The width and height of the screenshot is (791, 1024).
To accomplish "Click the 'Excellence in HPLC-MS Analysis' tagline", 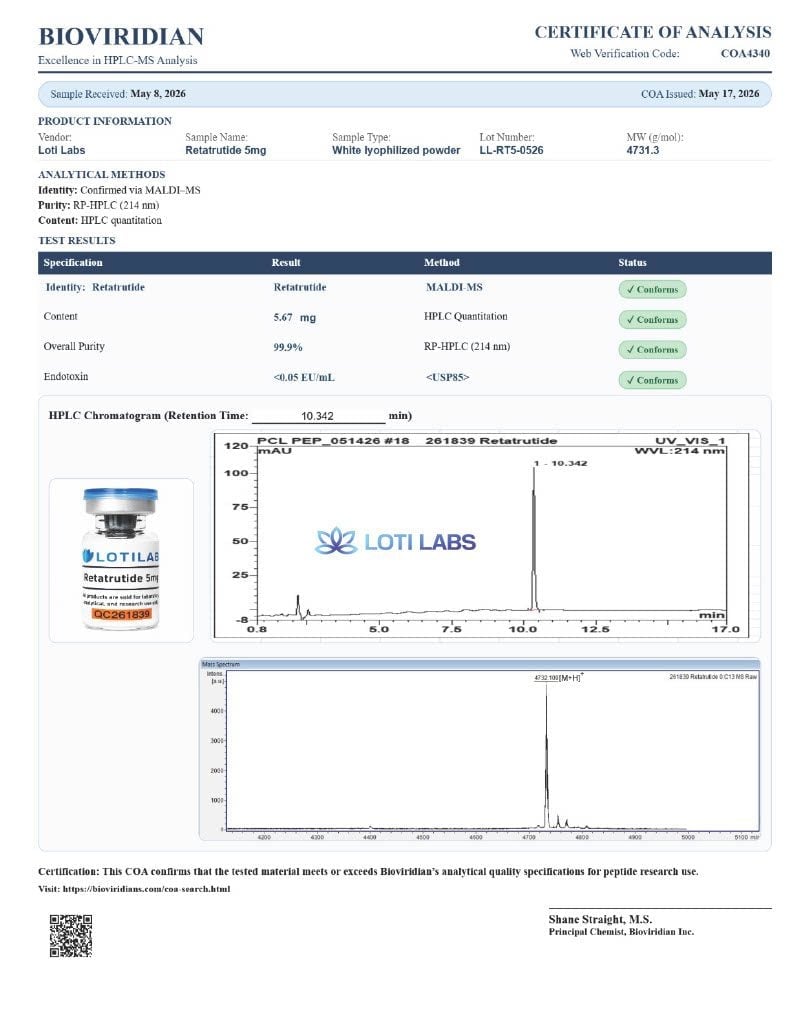I will pyautogui.click(x=118, y=60).
